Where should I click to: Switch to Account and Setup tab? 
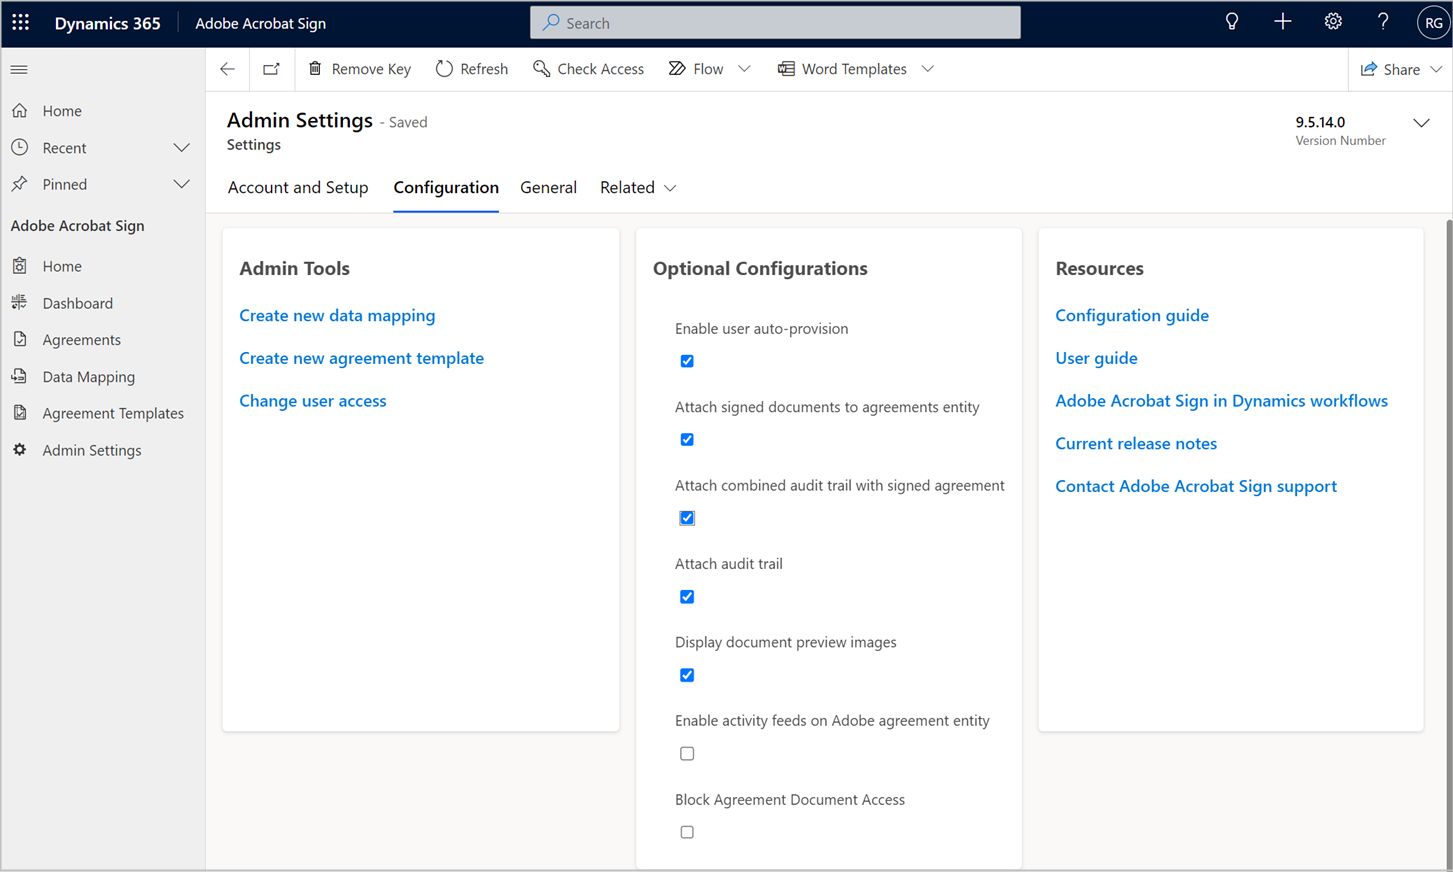click(x=298, y=188)
